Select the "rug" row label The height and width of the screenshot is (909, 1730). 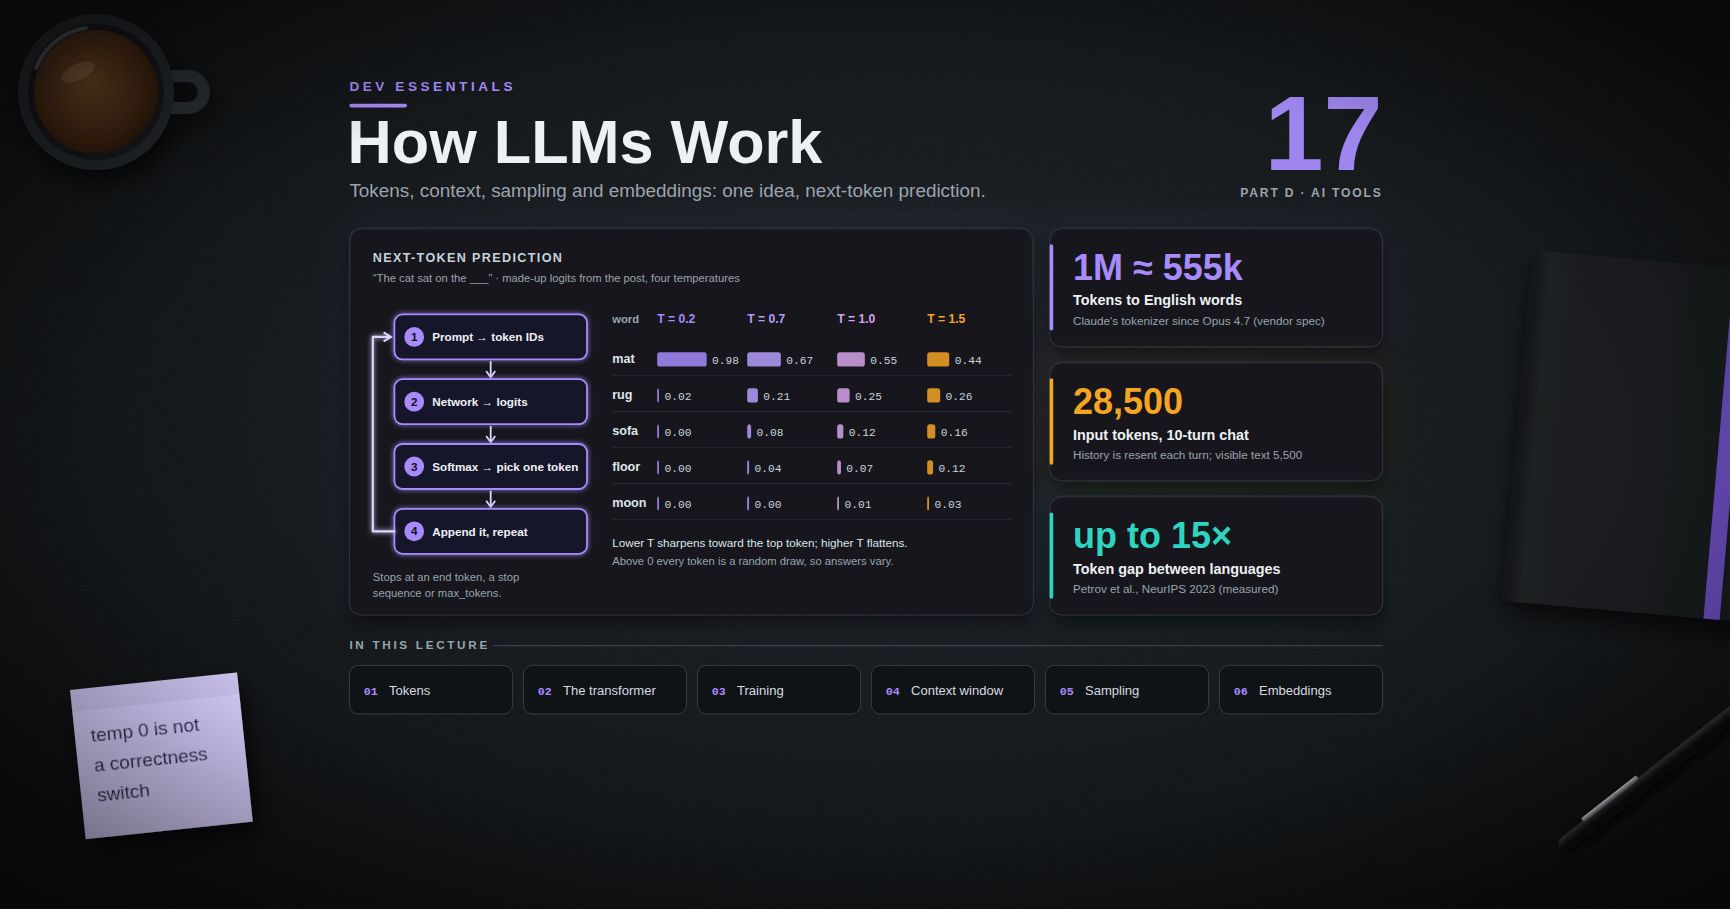pos(622,395)
